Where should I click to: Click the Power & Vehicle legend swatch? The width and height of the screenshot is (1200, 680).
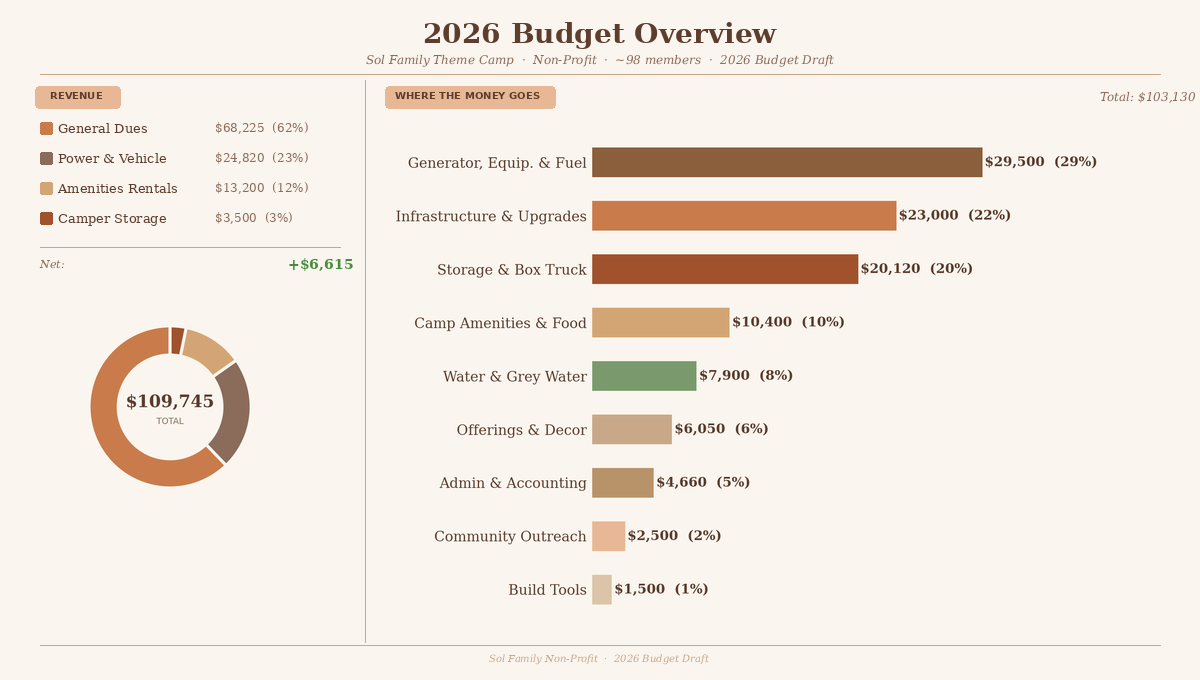pos(46,159)
